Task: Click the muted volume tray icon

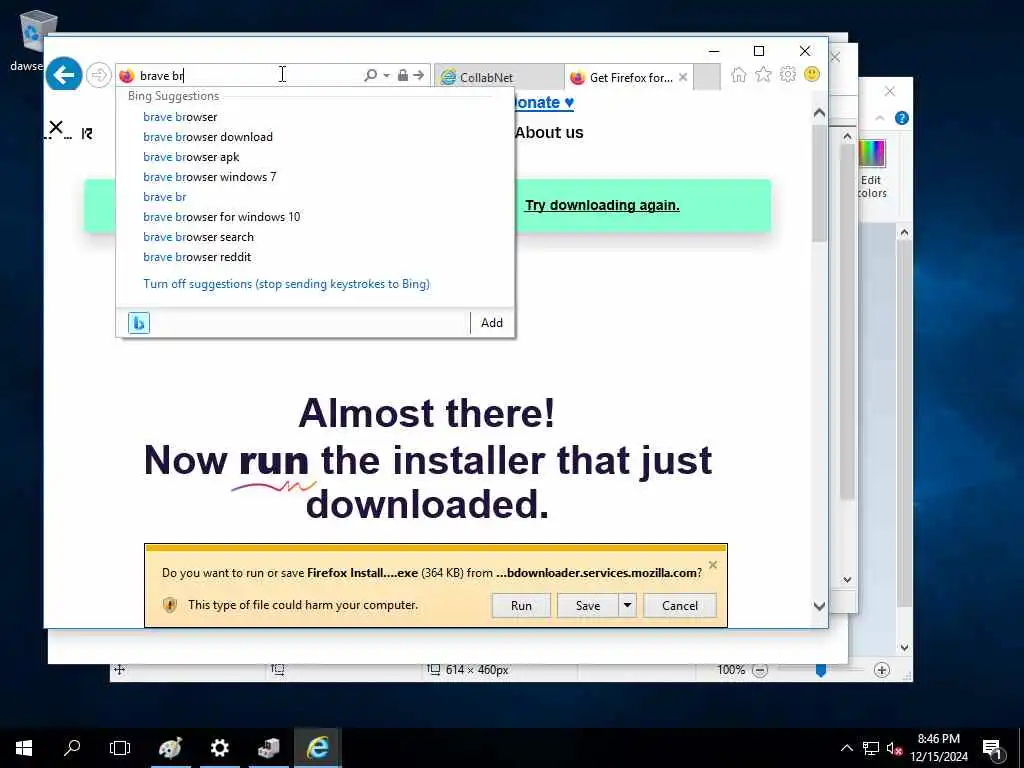Action: click(x=894, y=748)
